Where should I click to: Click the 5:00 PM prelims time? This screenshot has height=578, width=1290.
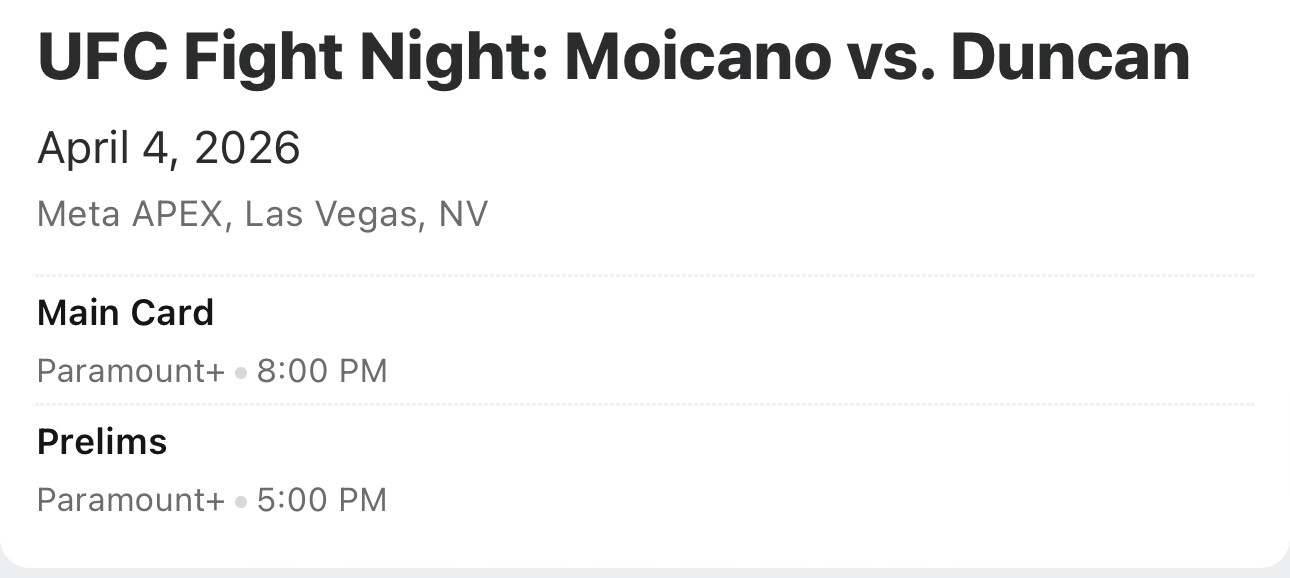coord(322,499)
